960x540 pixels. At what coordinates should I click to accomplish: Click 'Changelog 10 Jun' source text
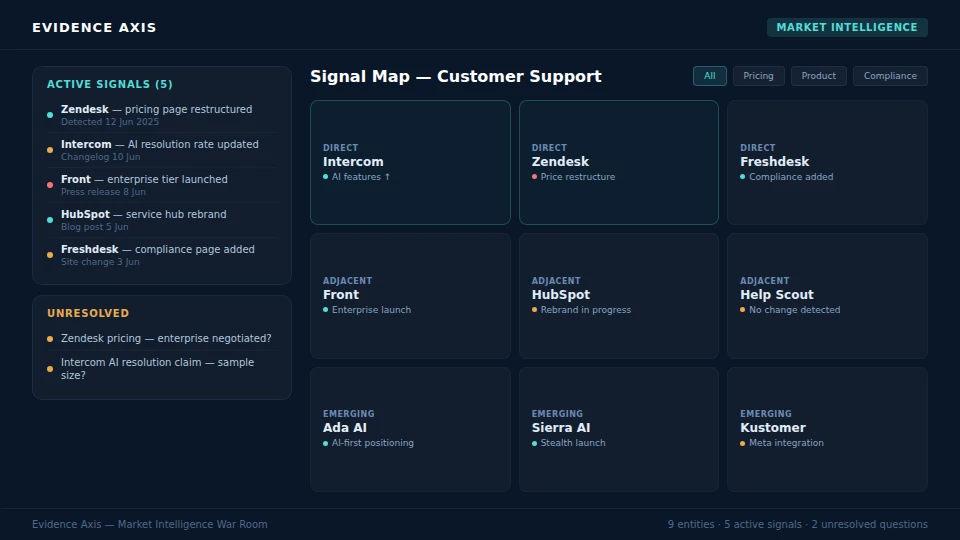[100, 157]
